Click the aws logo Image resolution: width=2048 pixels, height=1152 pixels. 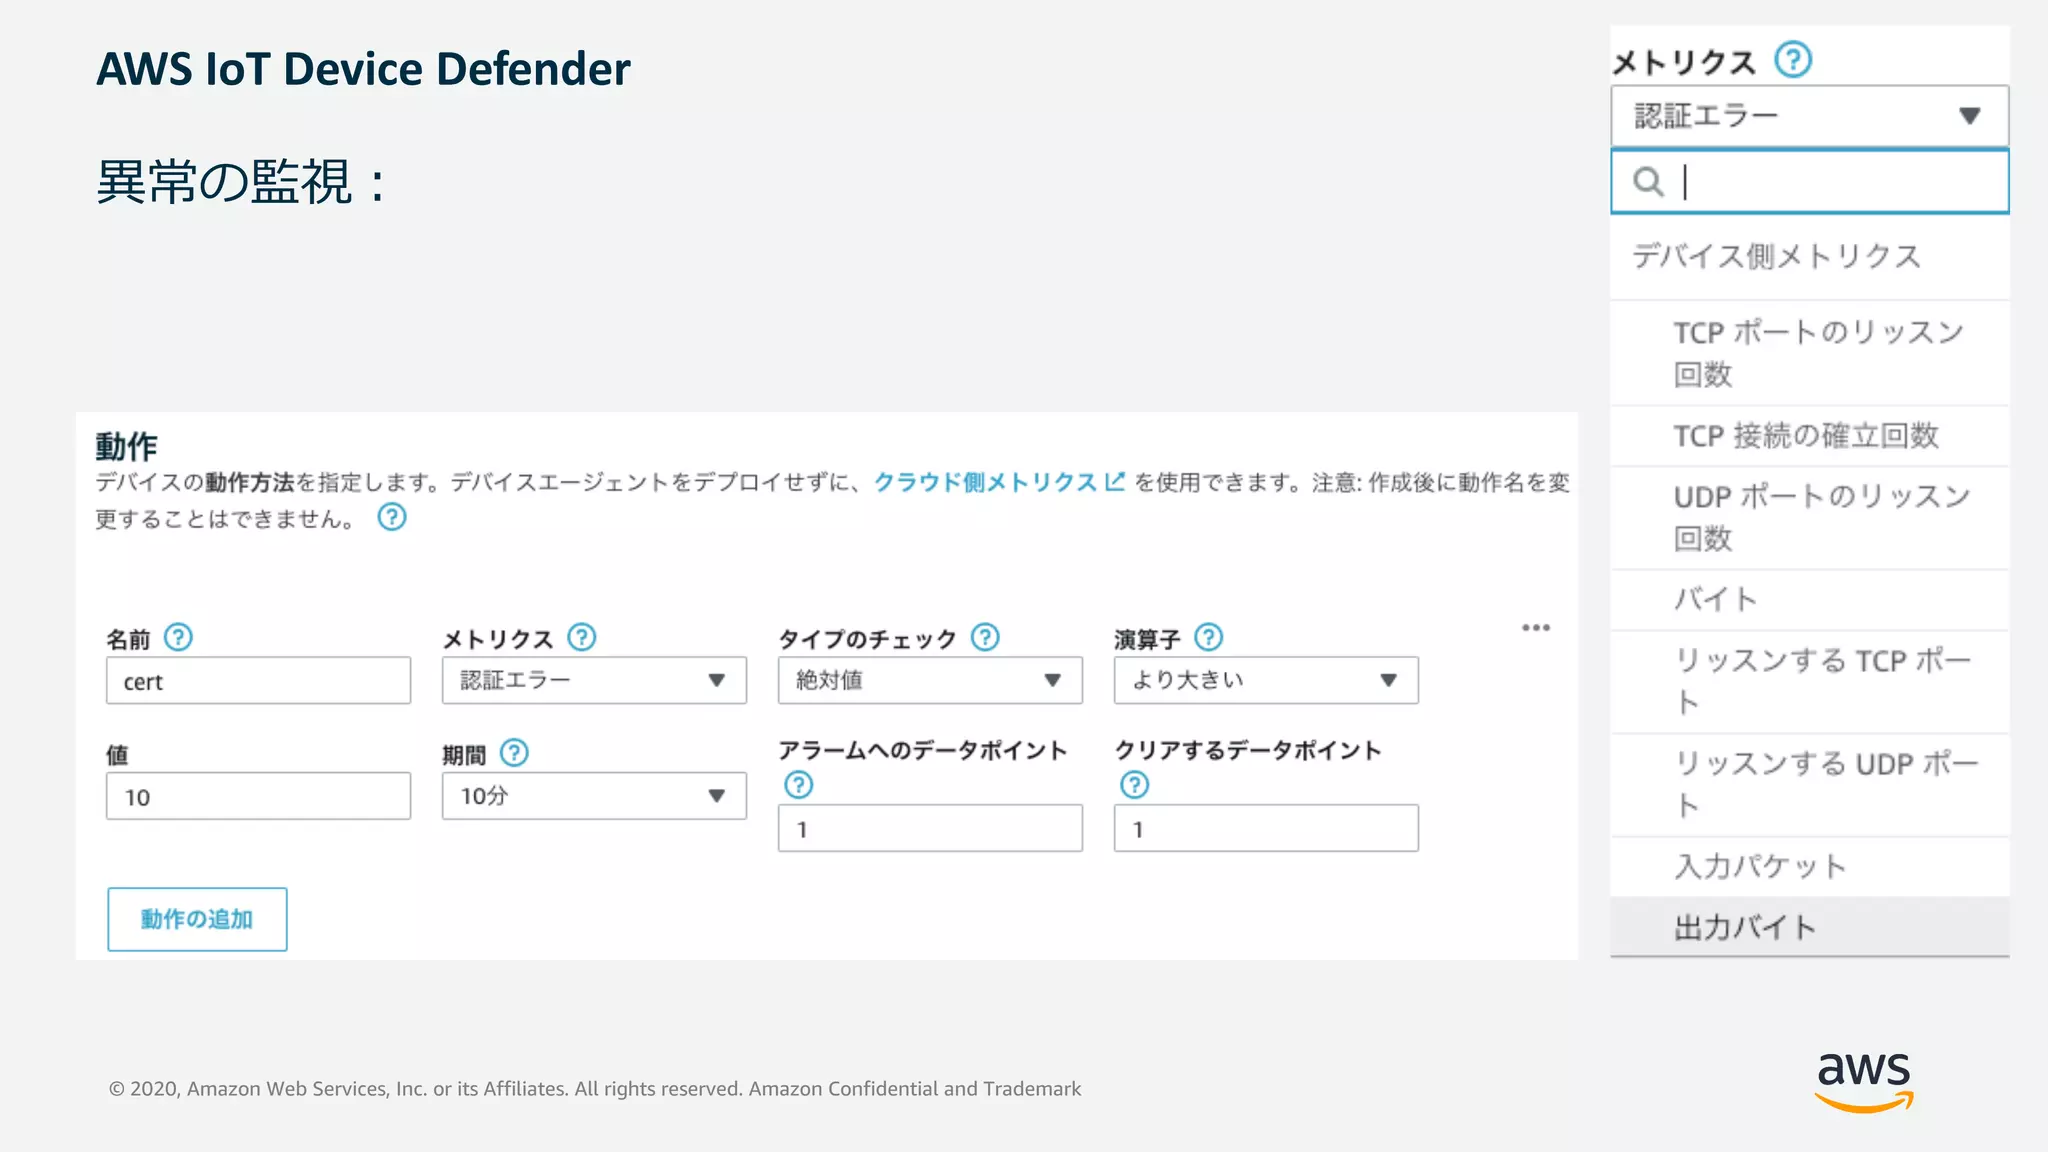[x=1864, y=1081]
